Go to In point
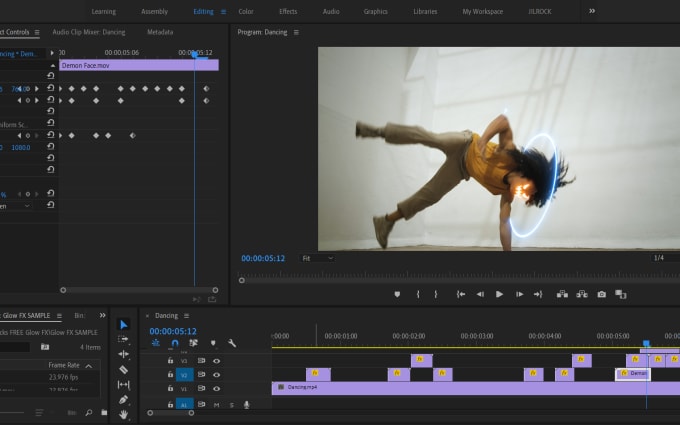The width and height of the screenshot is (680, 425). pyautogui.click(x=461, y=294)
